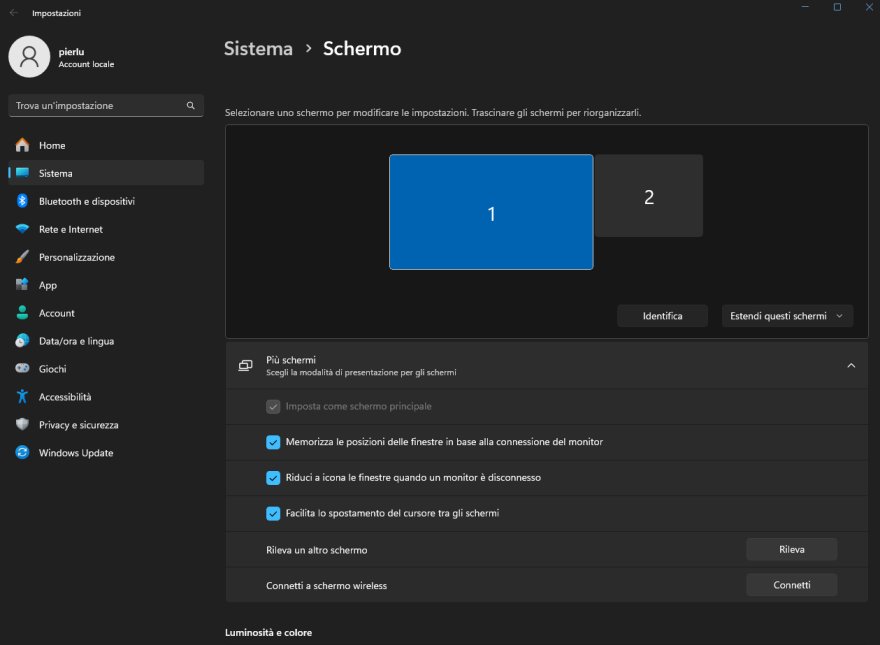This screenshot has width=880, height=645.
Task: Open Personalizzazione settings
Action: tap(106, 257)
